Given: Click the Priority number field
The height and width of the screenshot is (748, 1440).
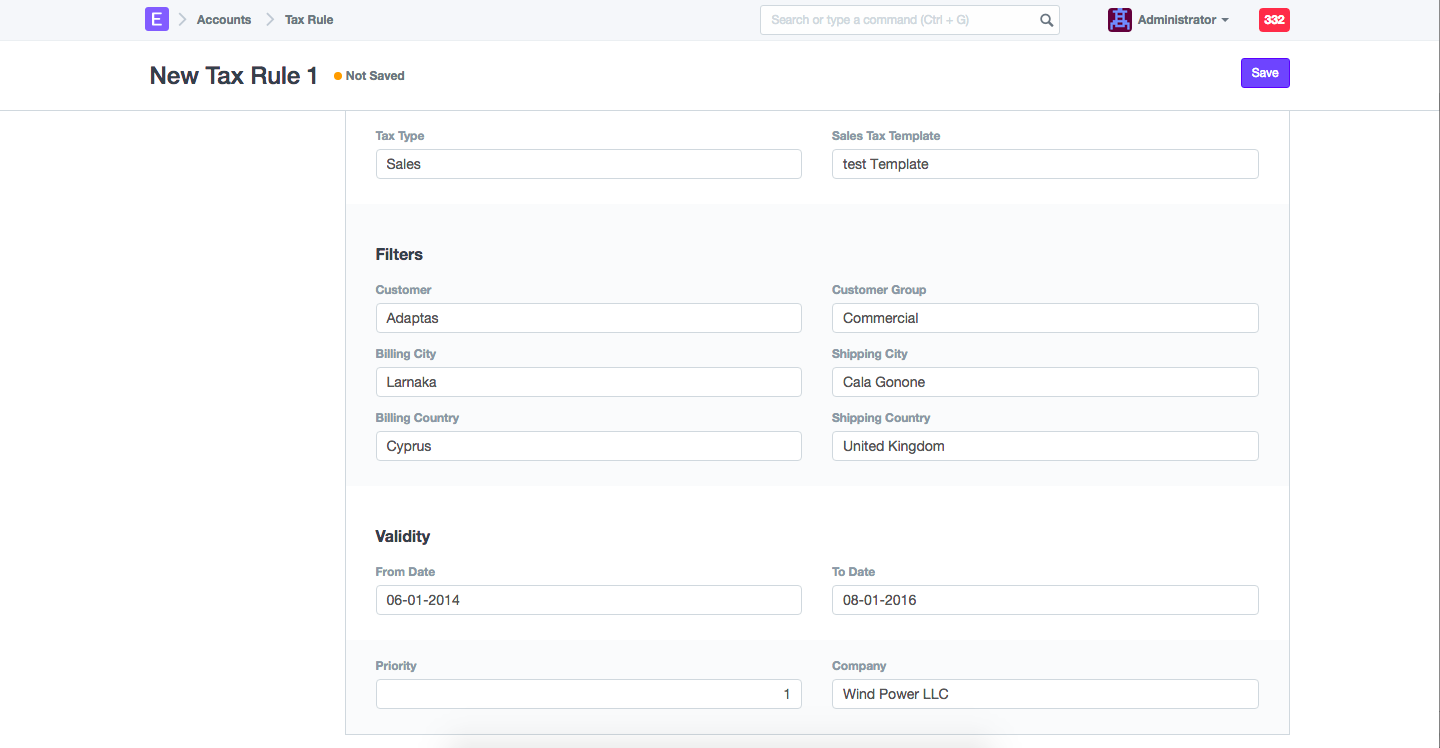Looking at the screenshot, I should coord(588,694).
